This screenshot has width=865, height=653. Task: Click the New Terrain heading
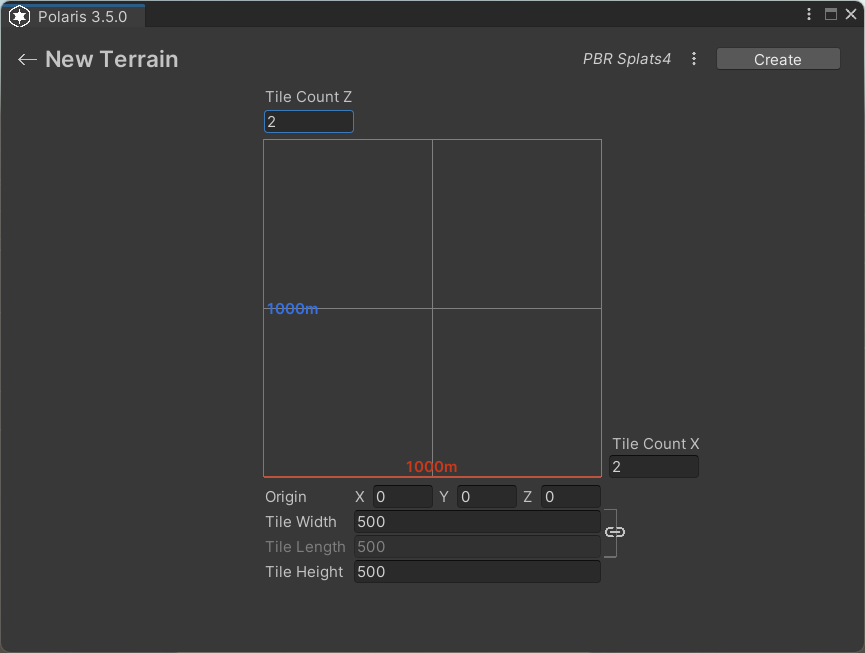point(111,60)
